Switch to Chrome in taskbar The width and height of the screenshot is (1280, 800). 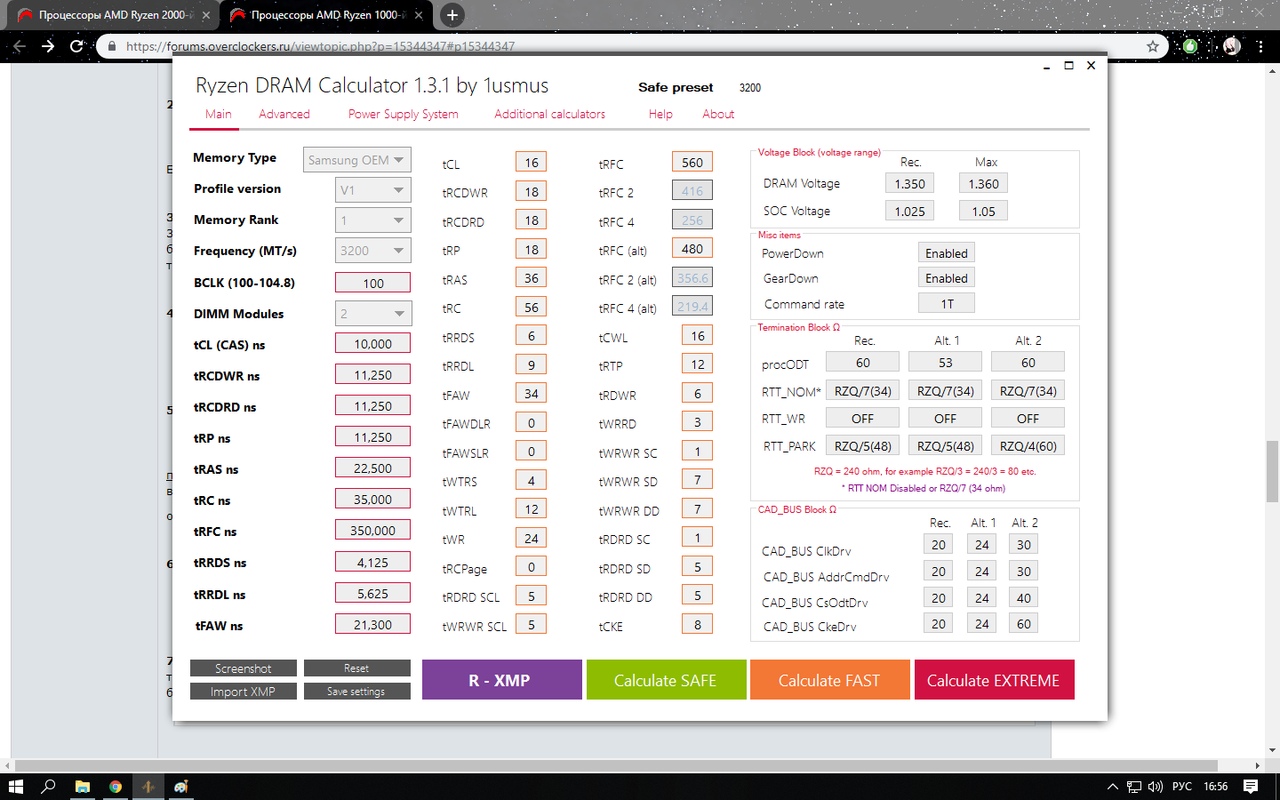tap(115, 786)
